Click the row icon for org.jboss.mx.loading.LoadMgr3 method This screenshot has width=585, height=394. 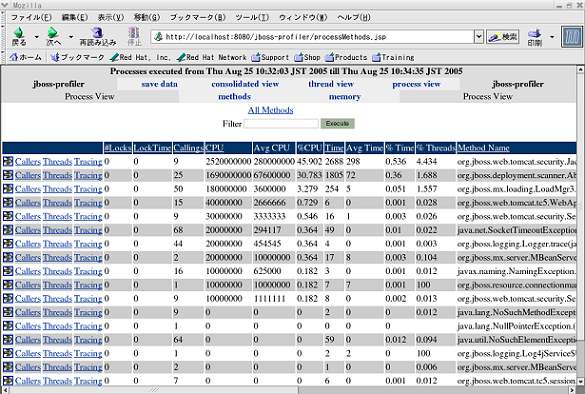pyautogui.click(x=8, y=189)
